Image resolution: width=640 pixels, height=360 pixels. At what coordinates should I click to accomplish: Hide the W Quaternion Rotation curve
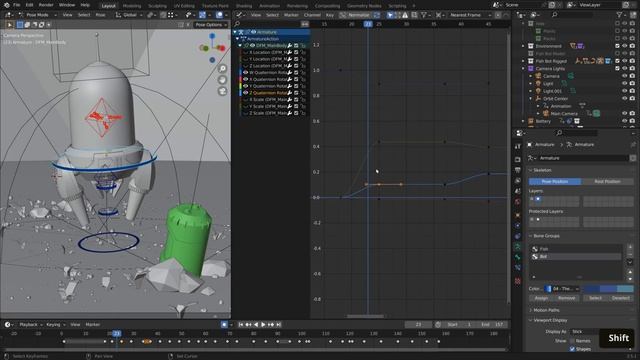click(x=246, y=73)
